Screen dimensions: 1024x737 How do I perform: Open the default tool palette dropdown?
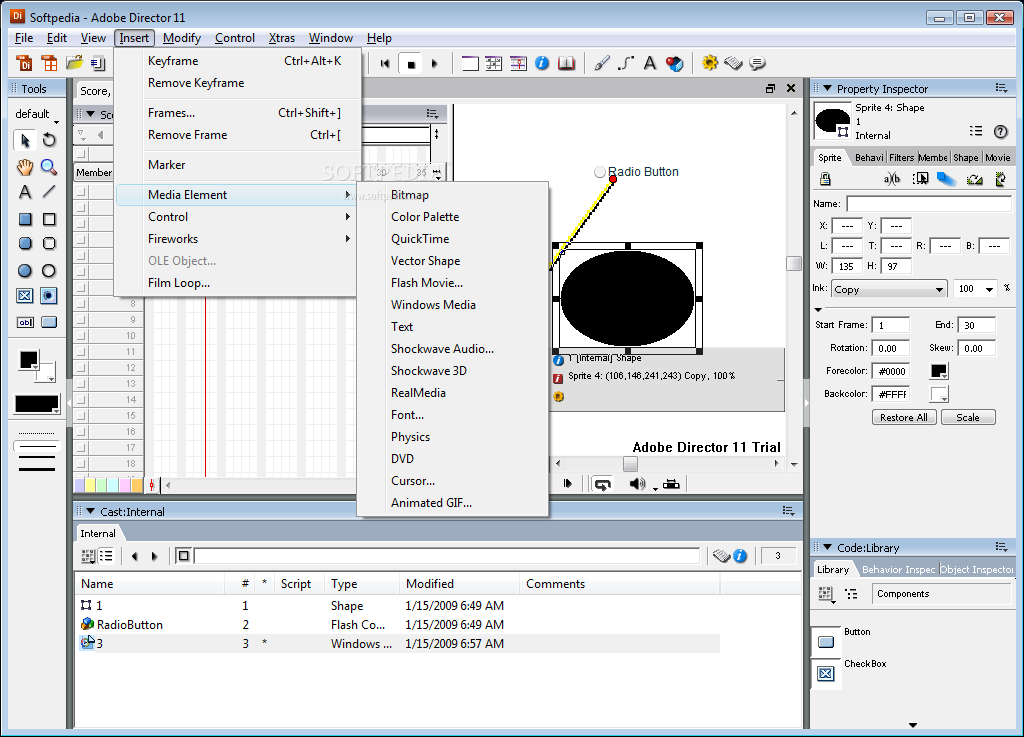tap(37, 114)
